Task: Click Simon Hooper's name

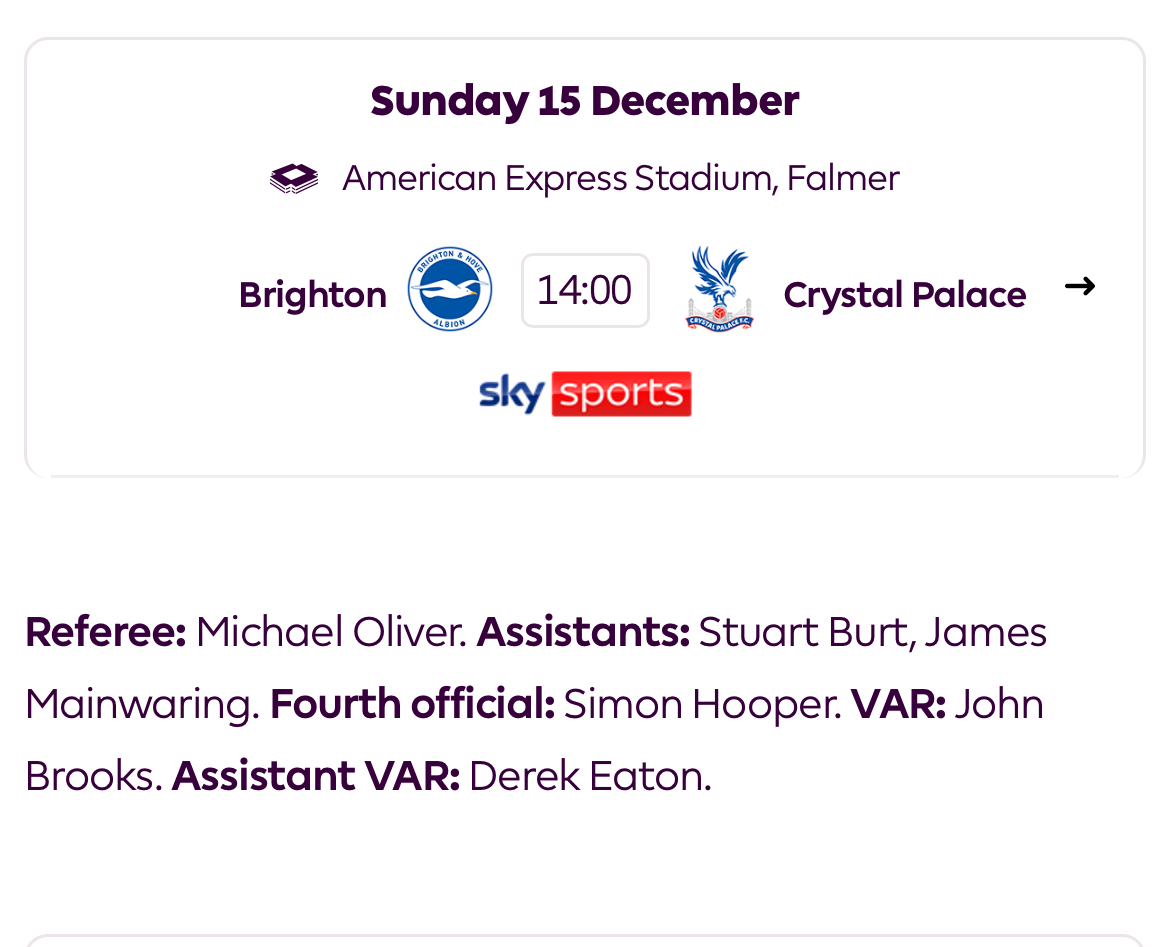Action: coord(702,705)
